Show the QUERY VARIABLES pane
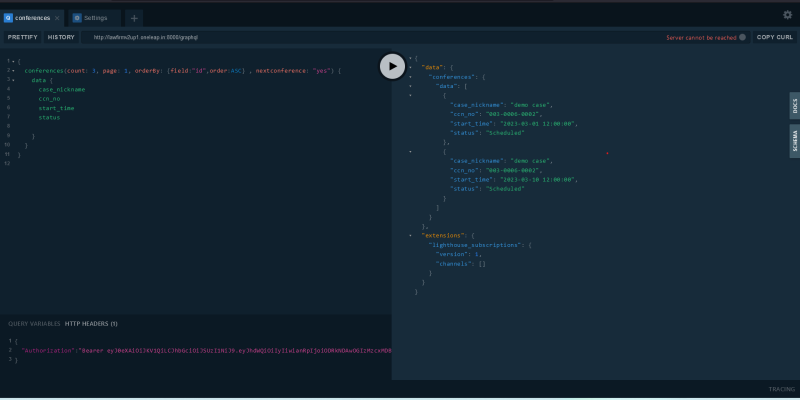Image resolution: width=800 pixels, height=400 pixels. (34, 323)
